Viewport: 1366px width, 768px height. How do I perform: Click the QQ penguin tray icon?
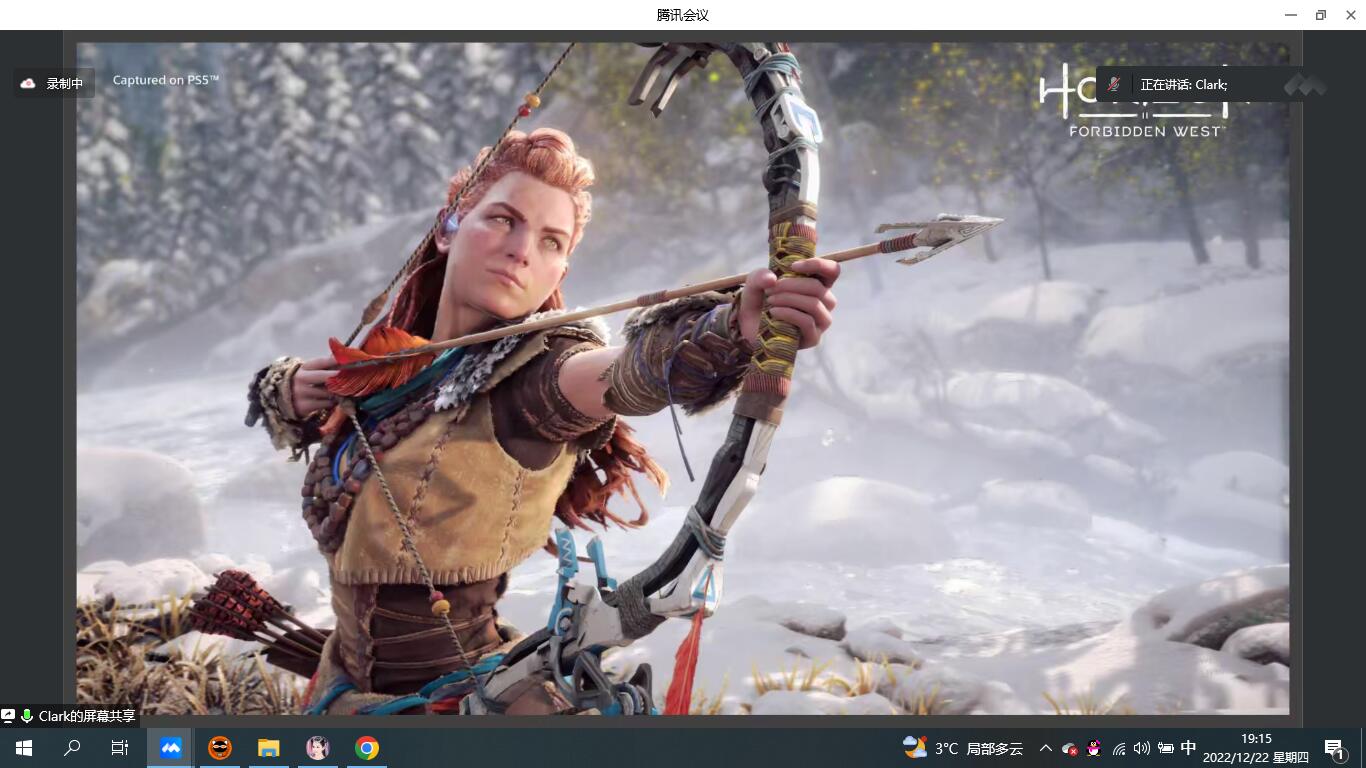tap(1094, 748)
